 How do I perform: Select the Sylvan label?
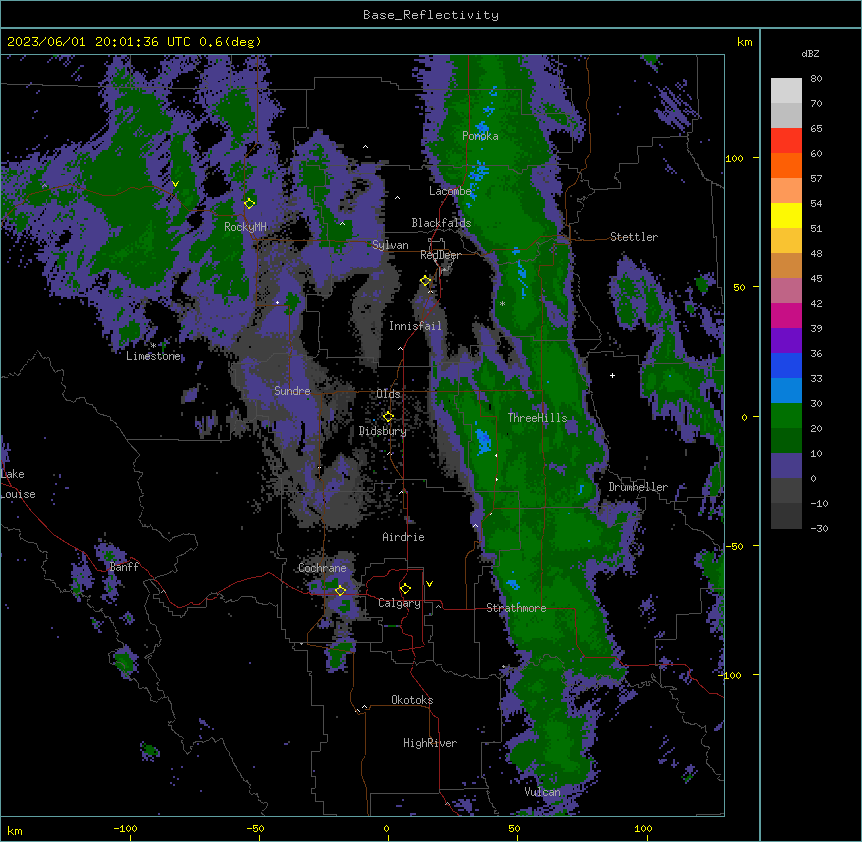[390, 245]
